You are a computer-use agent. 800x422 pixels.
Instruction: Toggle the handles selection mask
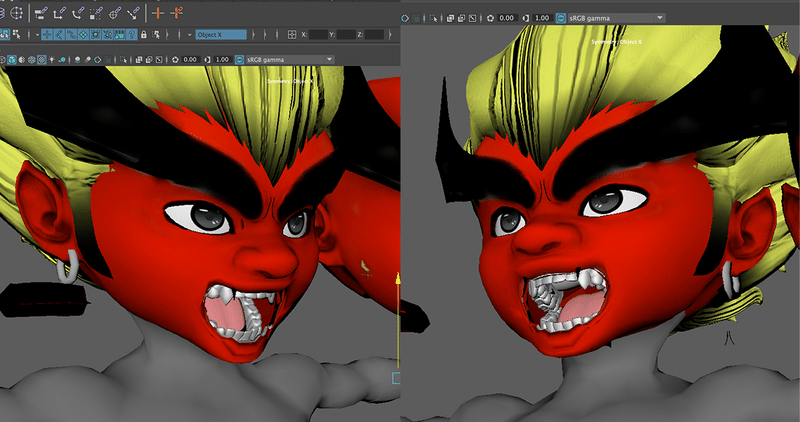[x=120, y=34]
